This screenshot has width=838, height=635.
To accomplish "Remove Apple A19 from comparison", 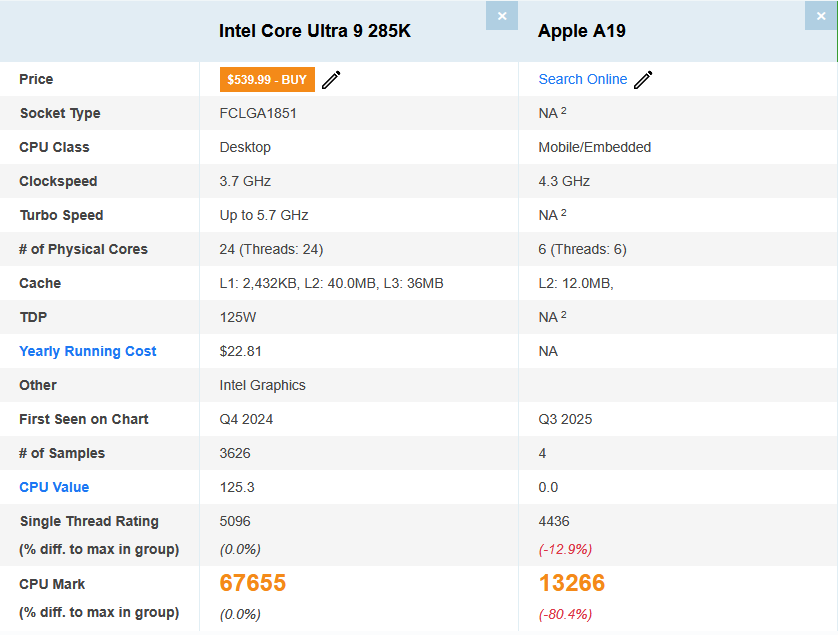I will coord(821,16).
